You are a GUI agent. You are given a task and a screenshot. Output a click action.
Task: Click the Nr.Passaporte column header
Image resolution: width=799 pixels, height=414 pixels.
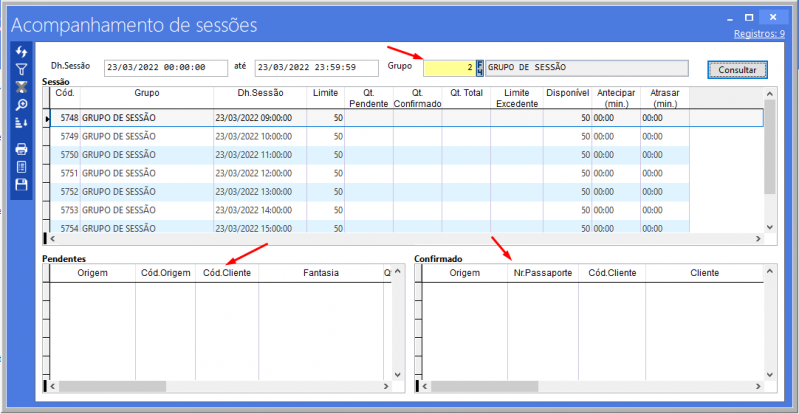pyautogui.click(x=543, y=273)
